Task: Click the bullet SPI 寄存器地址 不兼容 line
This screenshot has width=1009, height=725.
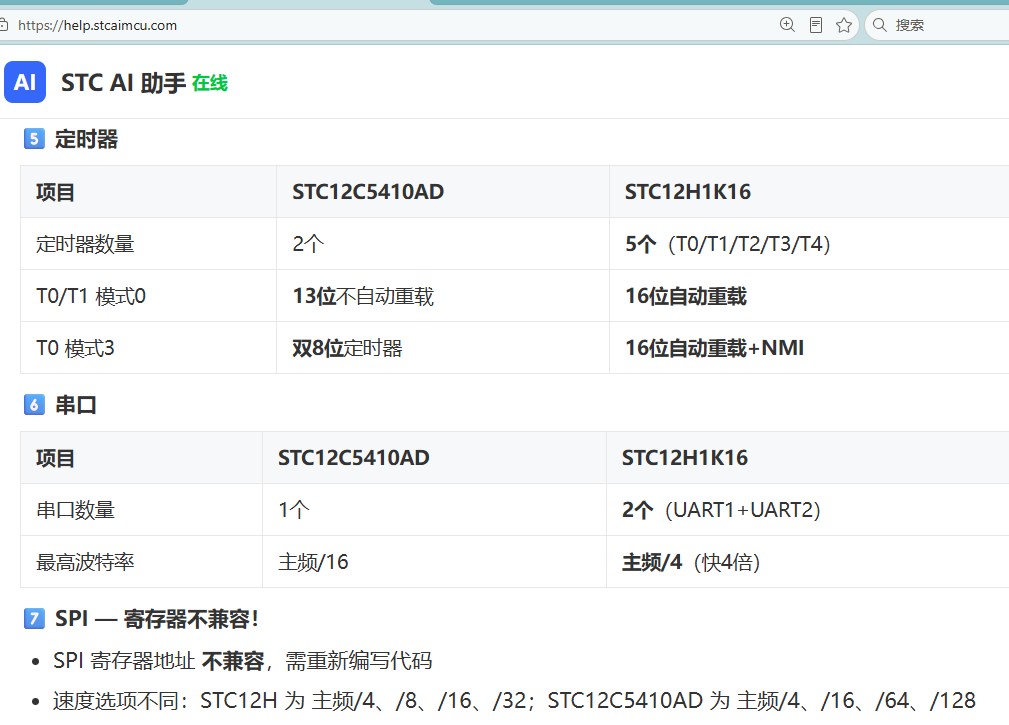Action: (x=243, y=661)
